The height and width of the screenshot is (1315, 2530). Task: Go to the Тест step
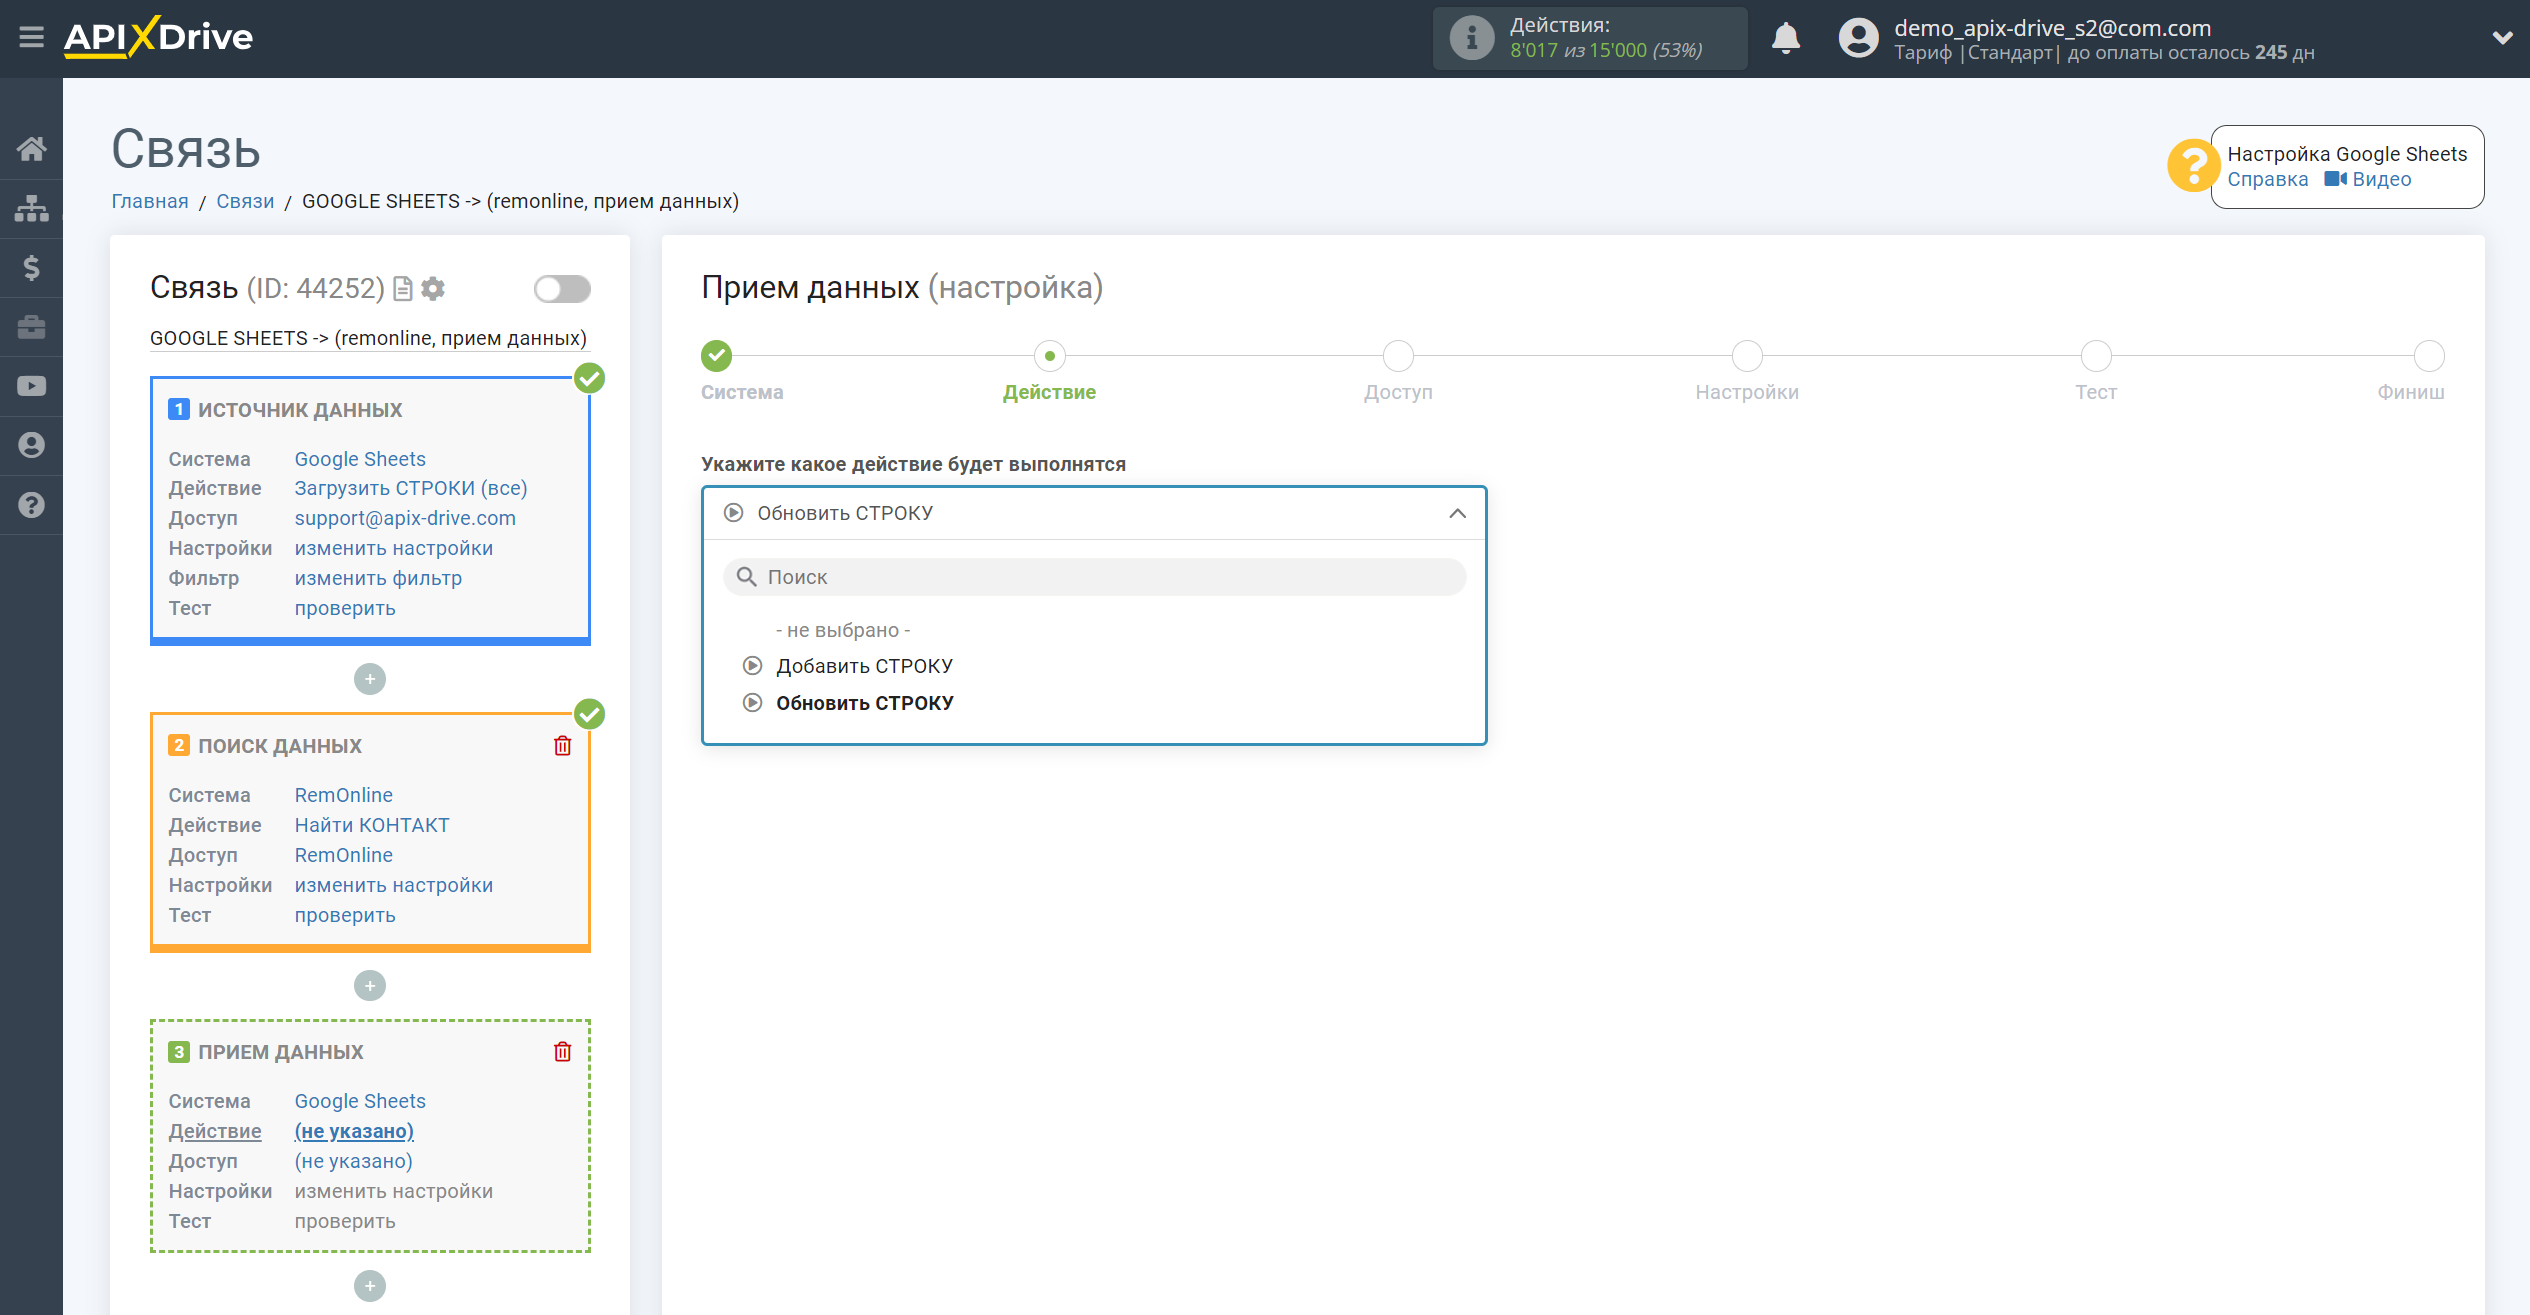point(2096,356)
